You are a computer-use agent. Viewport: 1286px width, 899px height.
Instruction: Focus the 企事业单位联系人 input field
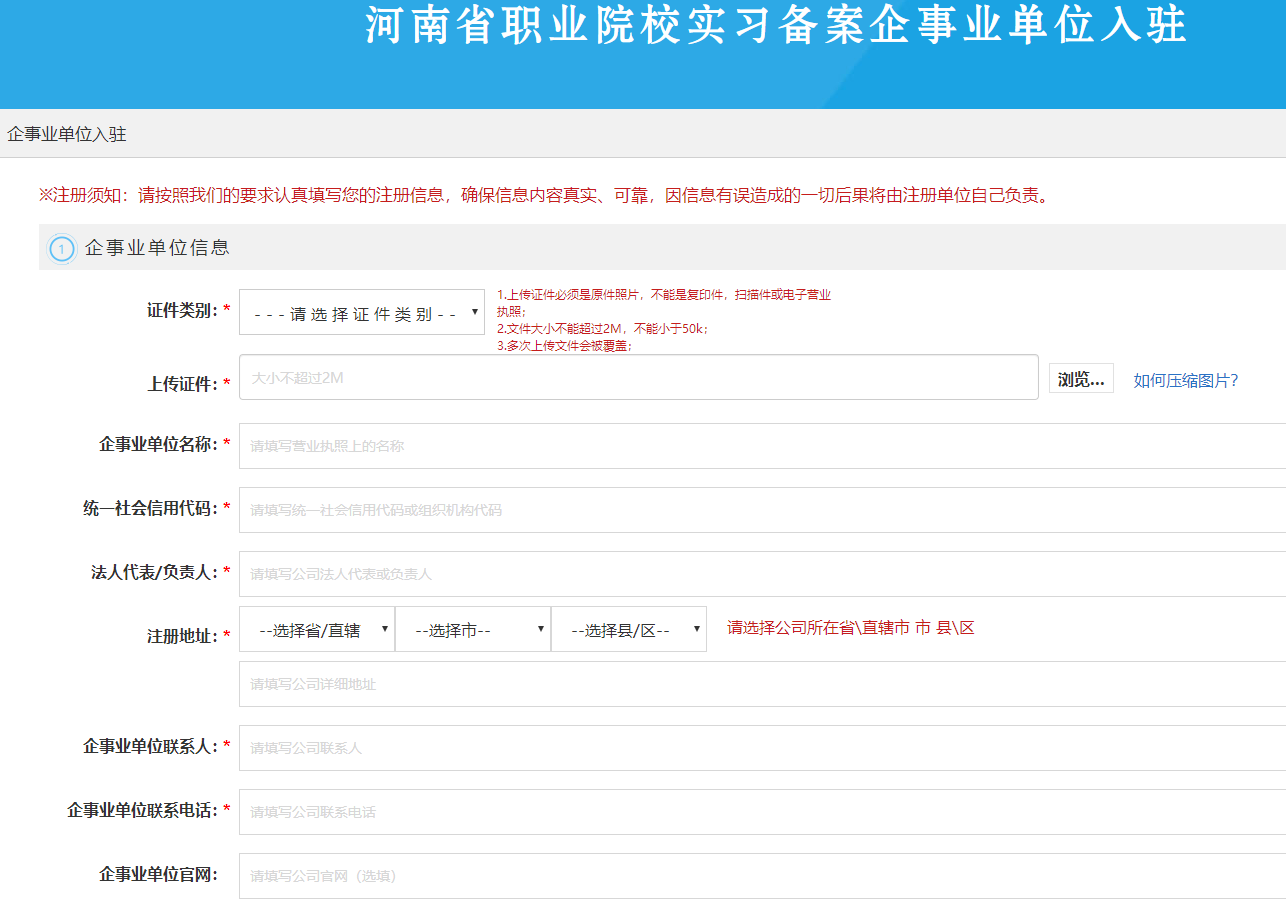click(760, 748)
